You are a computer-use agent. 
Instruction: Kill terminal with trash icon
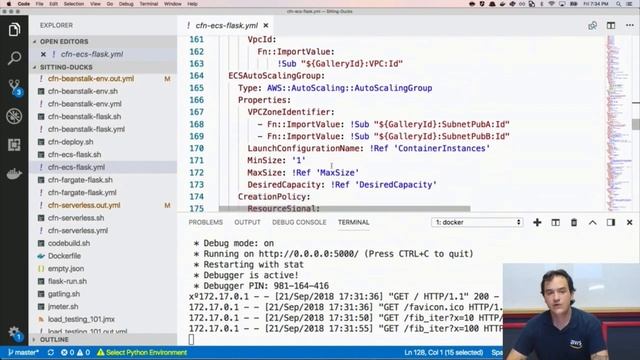tap(574, 222)
